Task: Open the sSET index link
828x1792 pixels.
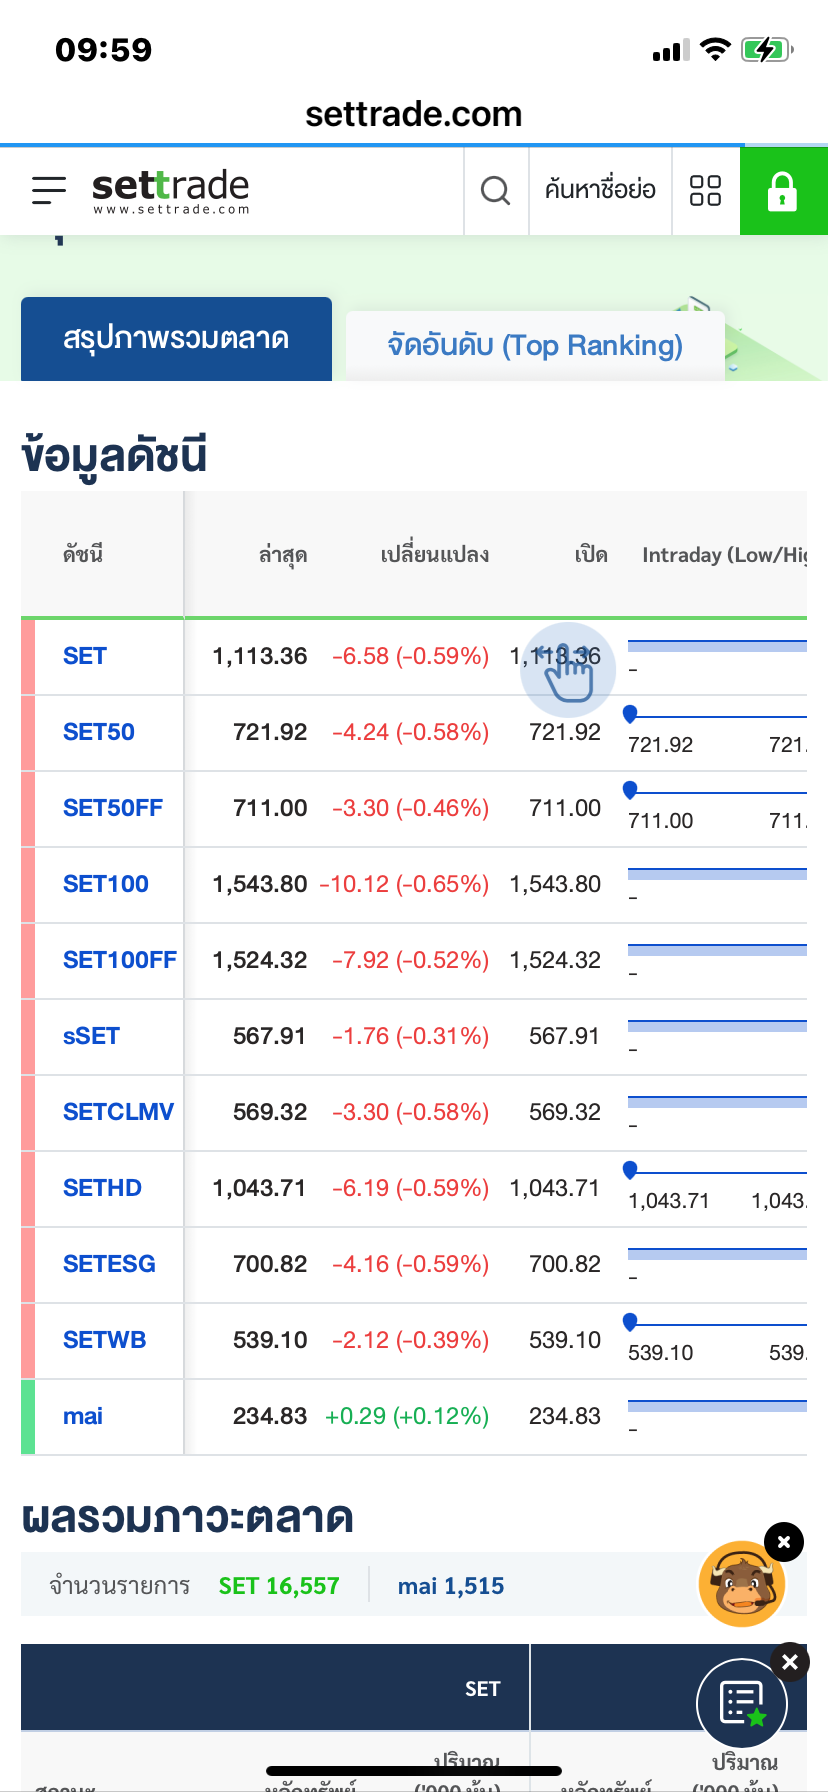Action: click(91, 1036)
